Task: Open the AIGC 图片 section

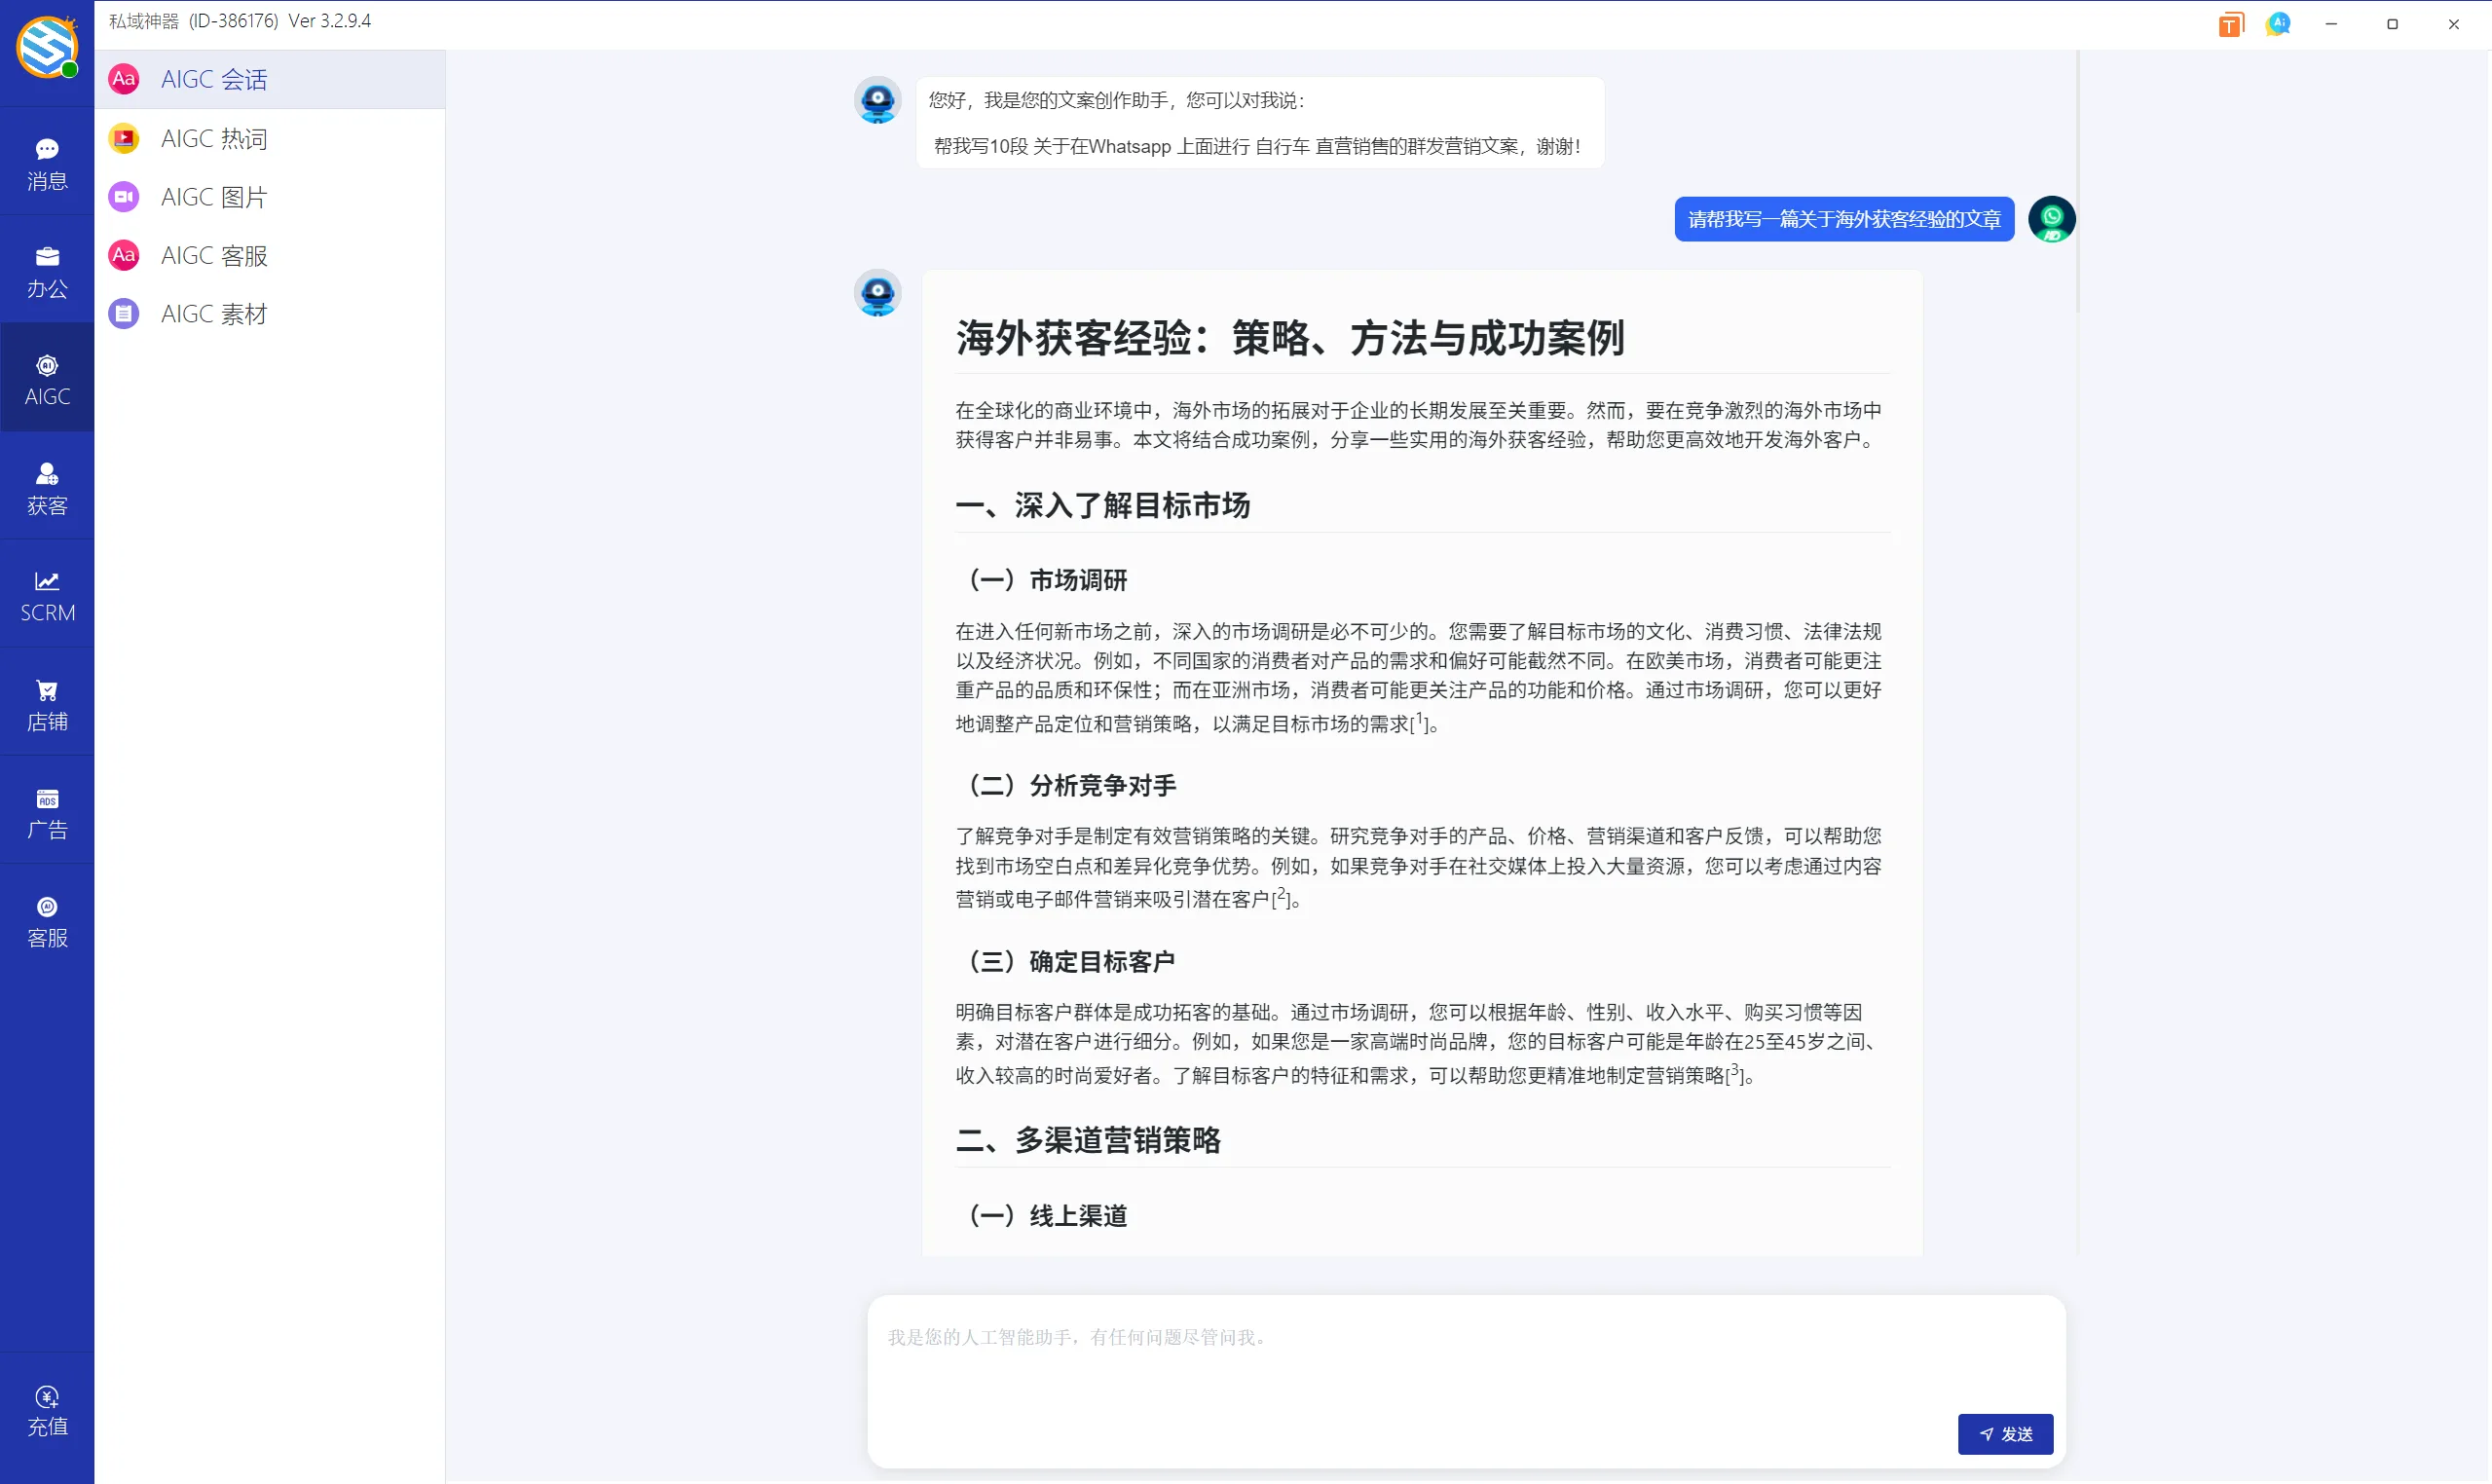Action: (213, 196)
